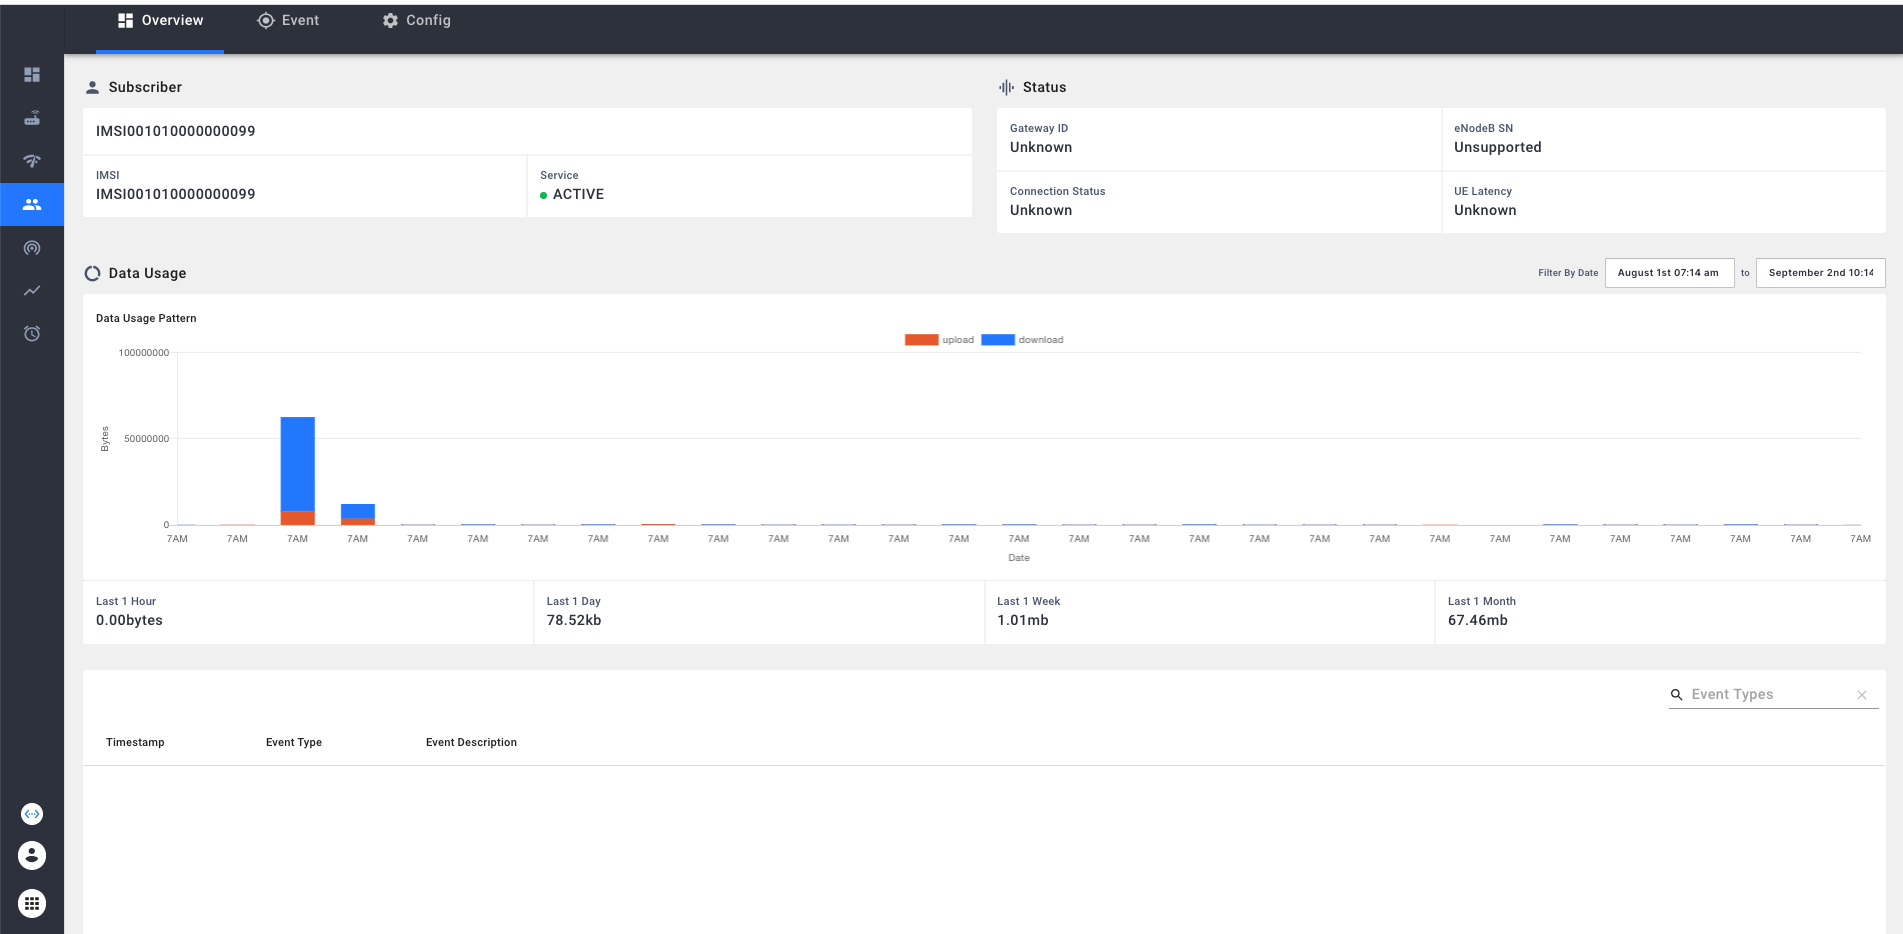This screenshot has height=934, width=1903.
Task: Open the Metrics line chart icon
Action: (x=32, y=291)
